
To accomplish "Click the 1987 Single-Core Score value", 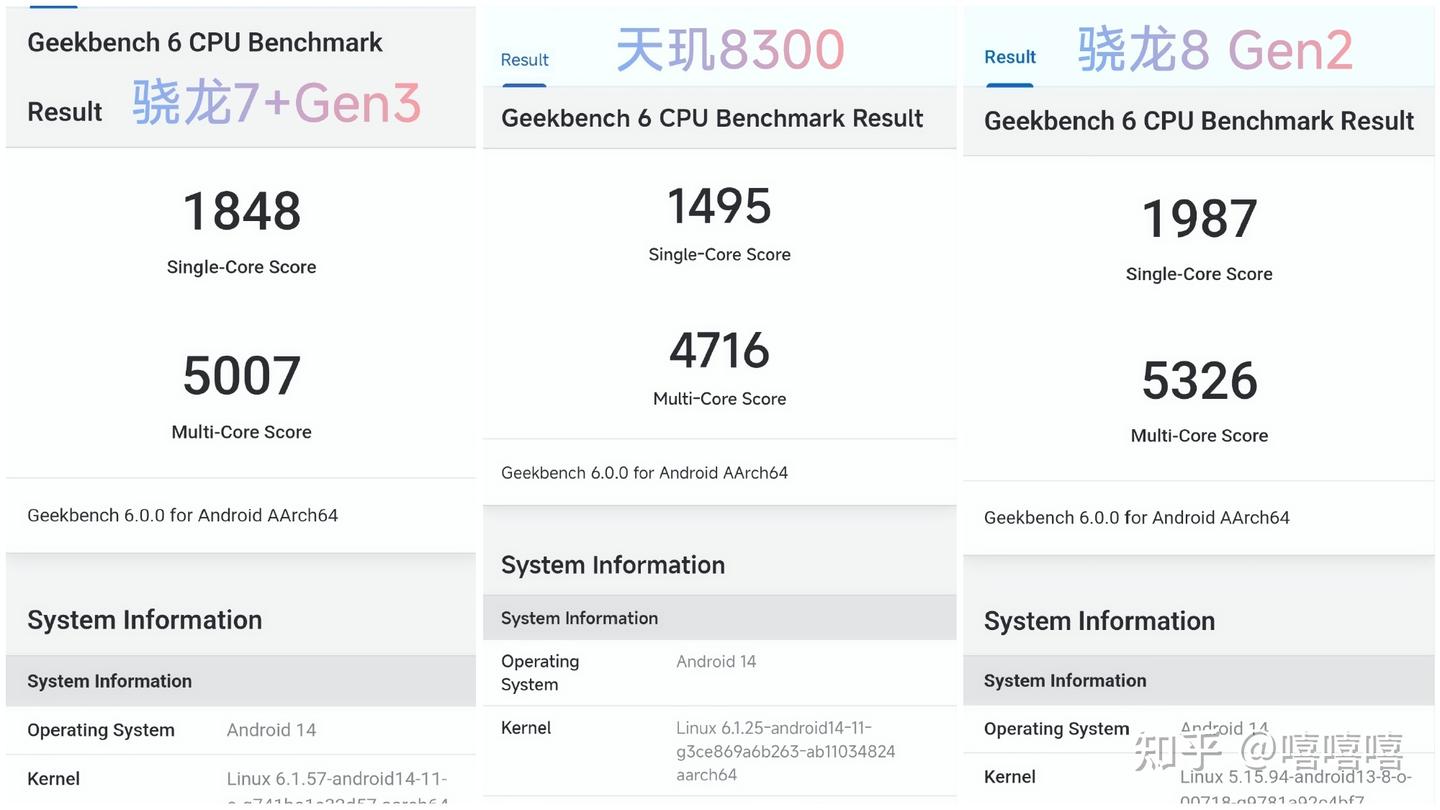I will 1198,217.
